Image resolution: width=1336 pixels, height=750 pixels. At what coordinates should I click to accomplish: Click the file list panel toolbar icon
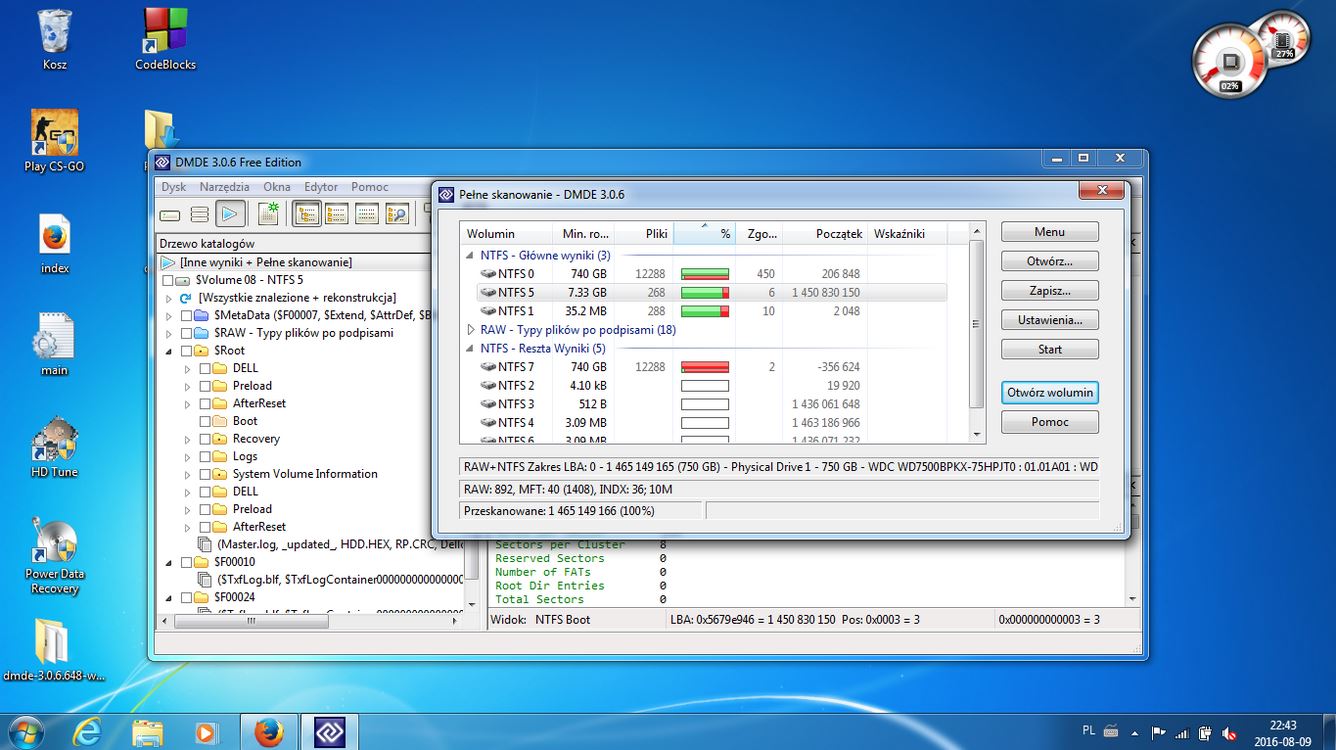coord(337,214)
